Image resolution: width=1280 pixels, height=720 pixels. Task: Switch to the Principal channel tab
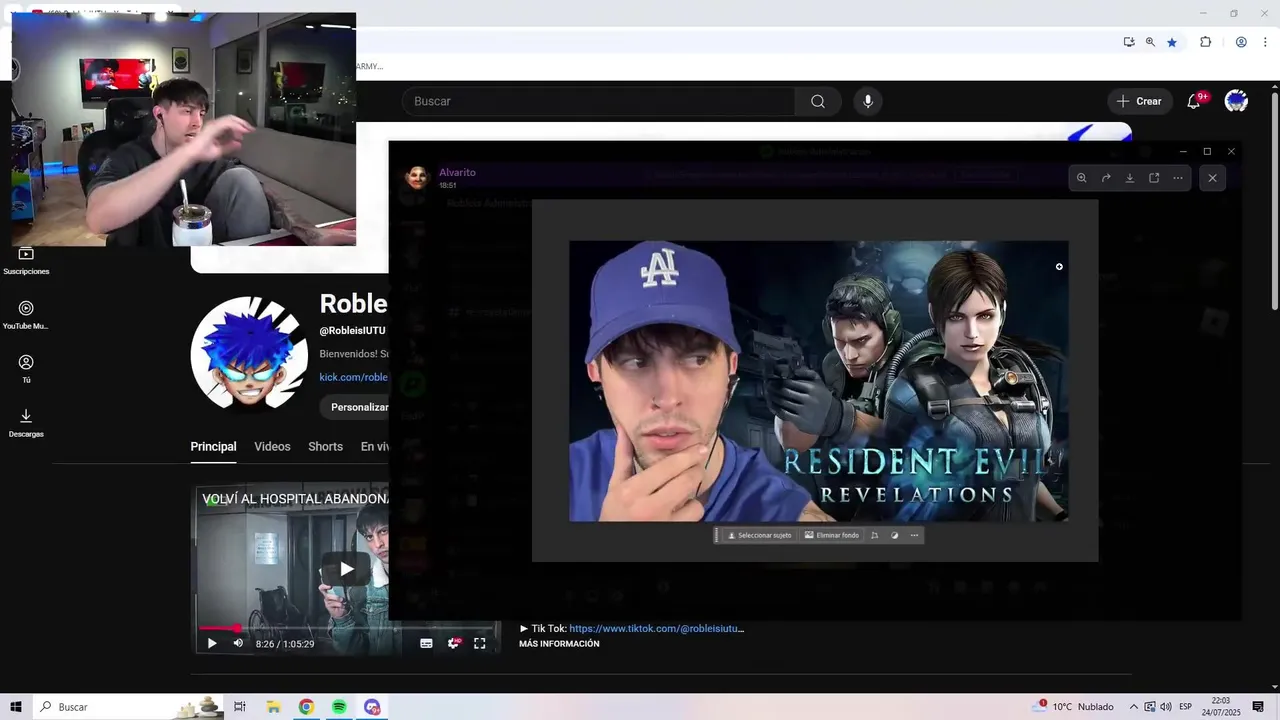coord(213,447)
